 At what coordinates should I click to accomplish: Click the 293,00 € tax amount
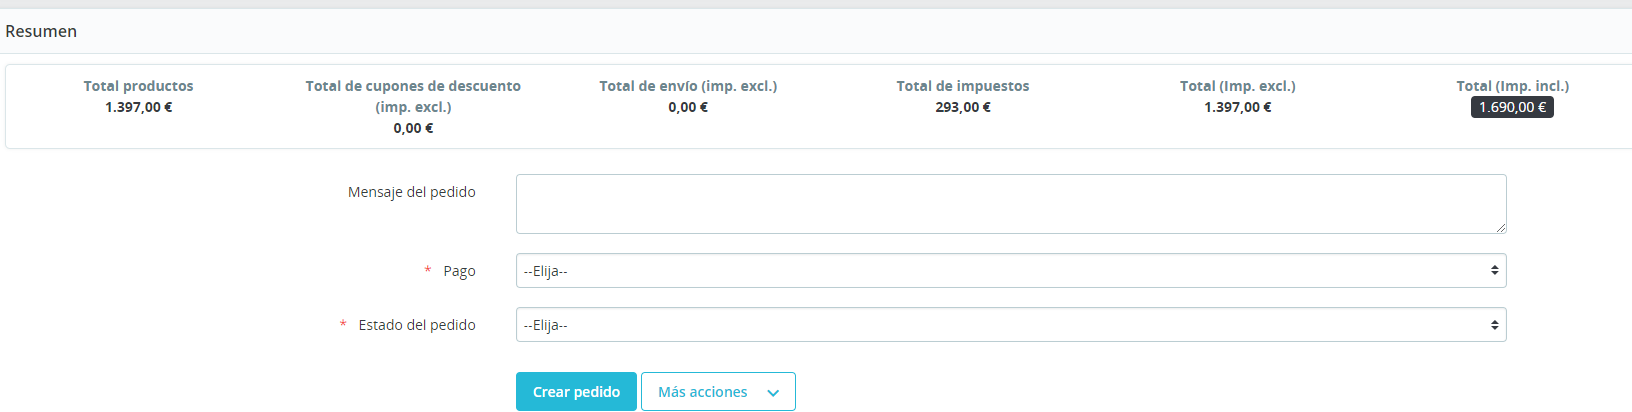pos(962,107)
